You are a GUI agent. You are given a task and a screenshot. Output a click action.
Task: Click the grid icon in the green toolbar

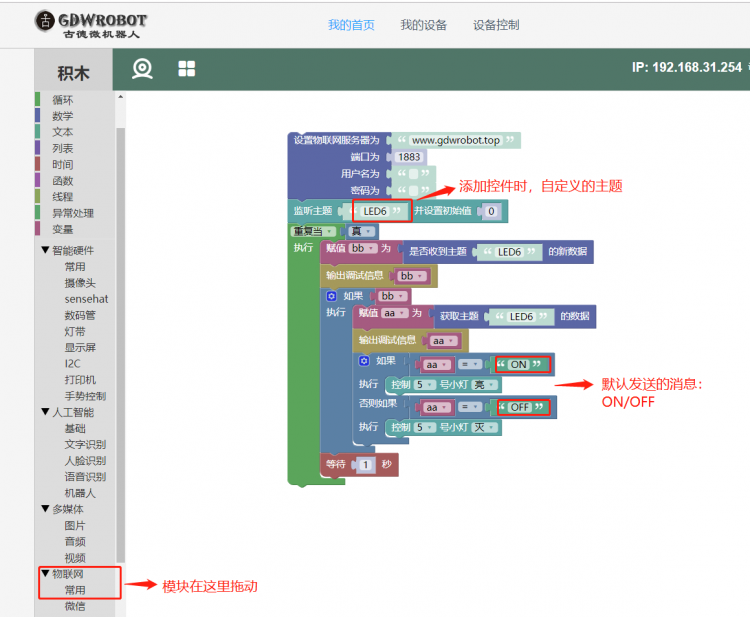point(187,68)
